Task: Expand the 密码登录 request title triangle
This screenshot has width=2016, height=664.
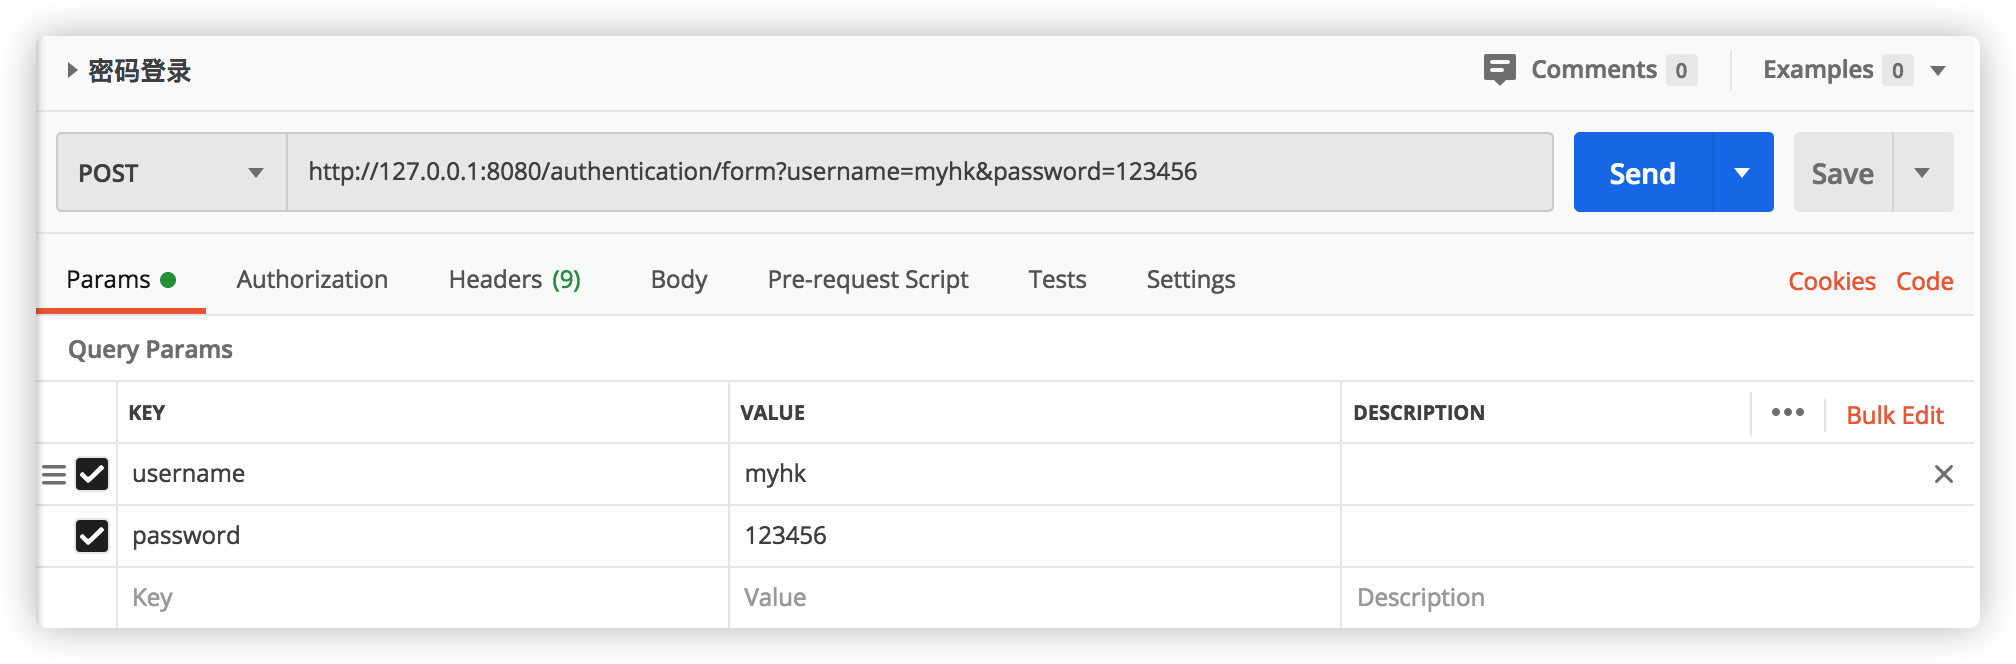Action: (72, 70)
